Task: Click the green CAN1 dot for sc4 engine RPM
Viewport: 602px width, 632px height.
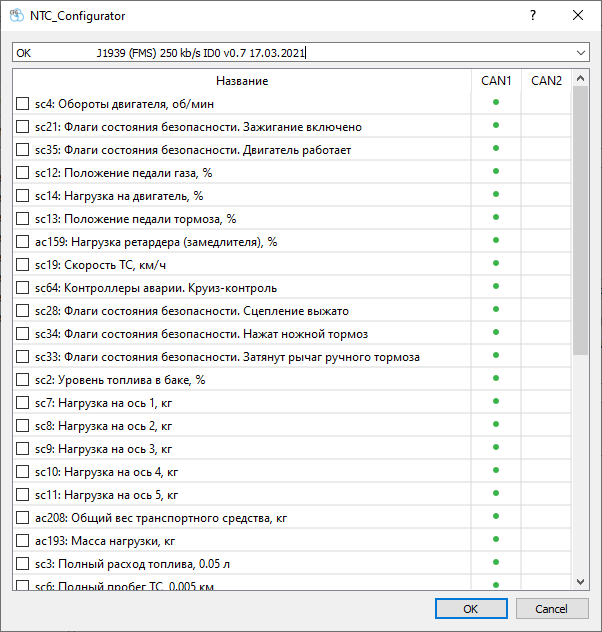Action: pos(496,102)
